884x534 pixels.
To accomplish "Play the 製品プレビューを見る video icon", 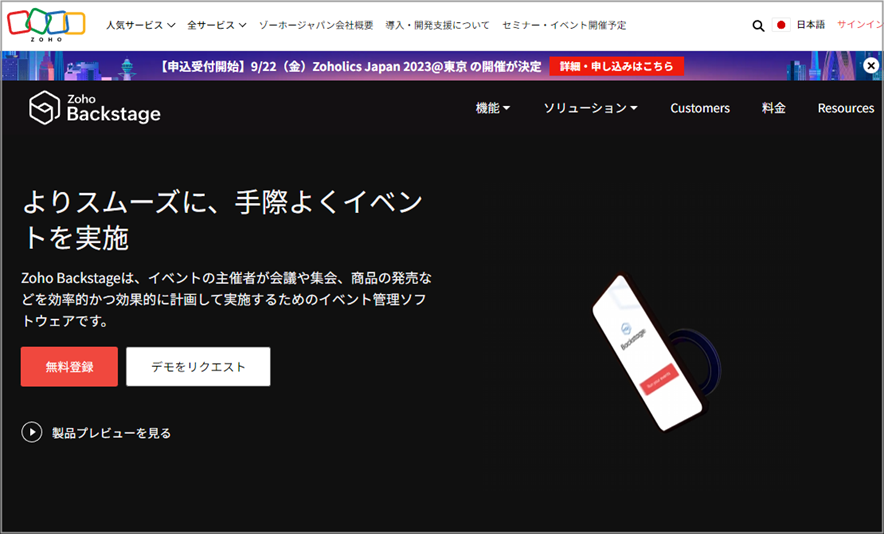I will (x=32, y=433).
